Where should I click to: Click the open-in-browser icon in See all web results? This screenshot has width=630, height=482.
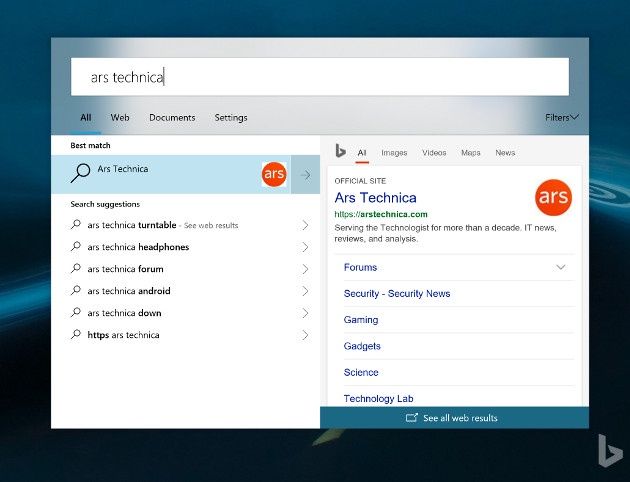412,418
